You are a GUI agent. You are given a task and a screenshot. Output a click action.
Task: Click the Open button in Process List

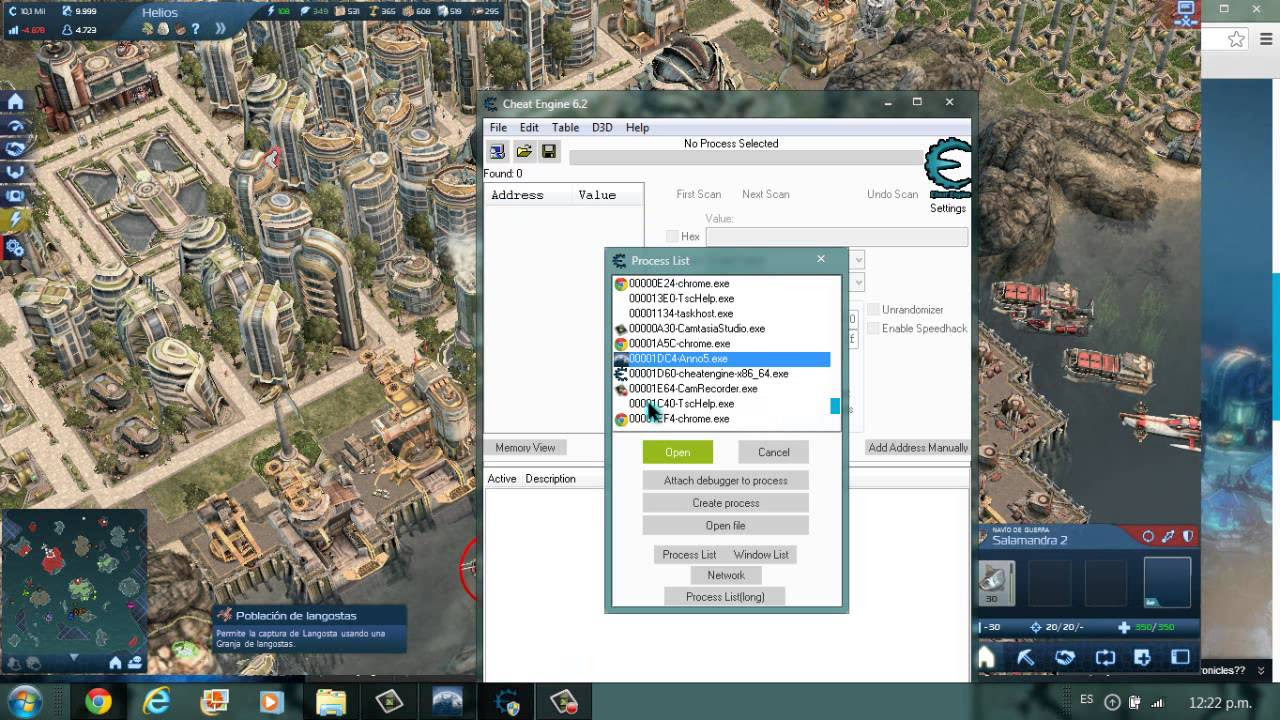(x=678, y=452)
